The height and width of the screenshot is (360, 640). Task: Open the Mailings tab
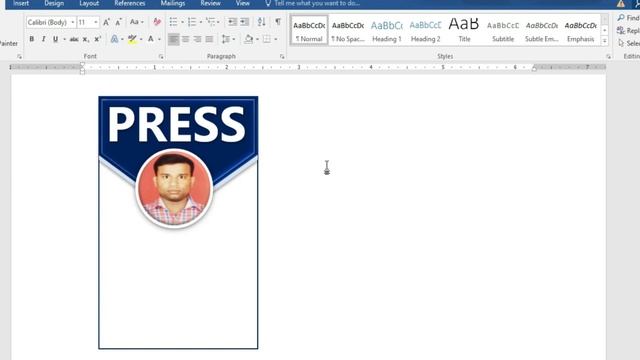(x=173, y=3)
